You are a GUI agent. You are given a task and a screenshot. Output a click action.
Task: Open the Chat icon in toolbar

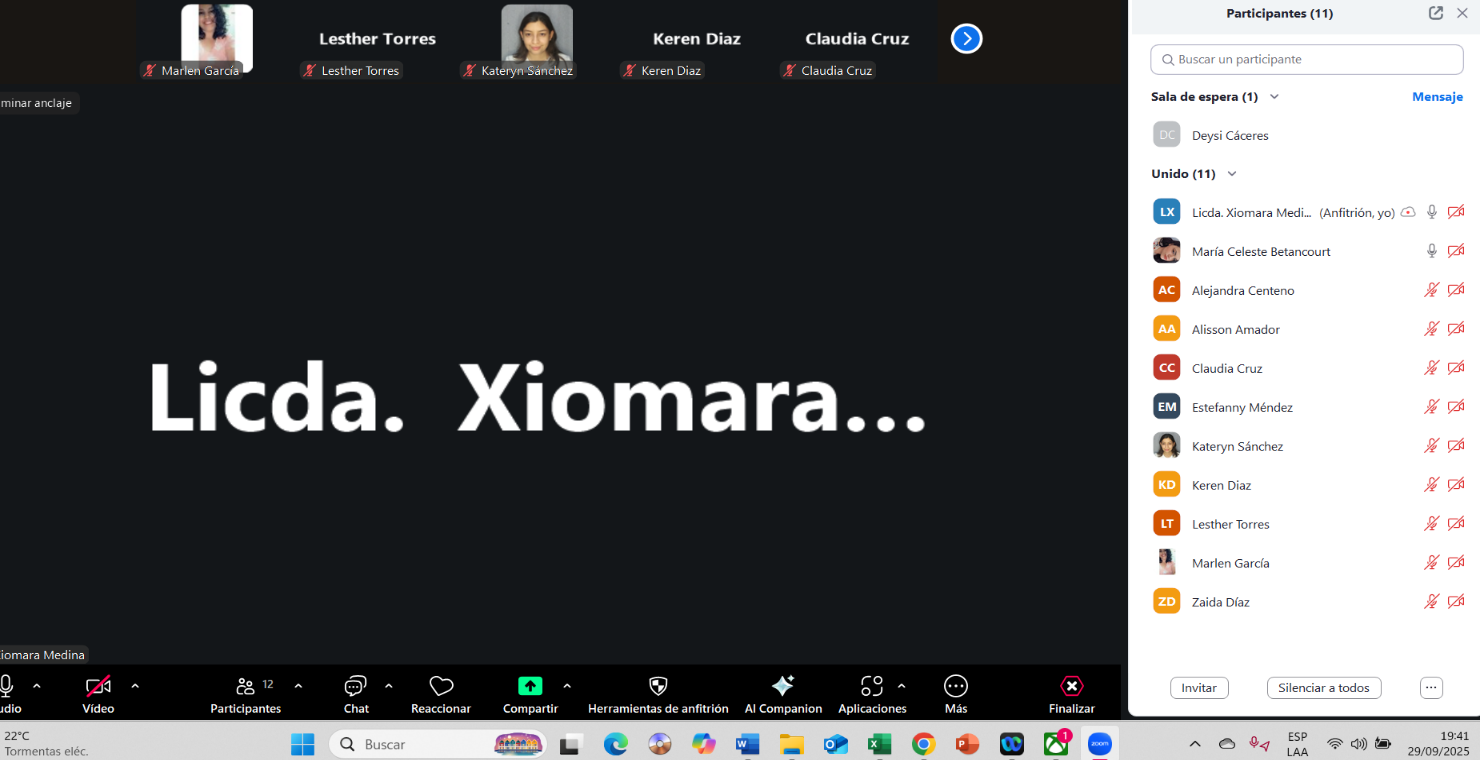(x=355, y=686)
